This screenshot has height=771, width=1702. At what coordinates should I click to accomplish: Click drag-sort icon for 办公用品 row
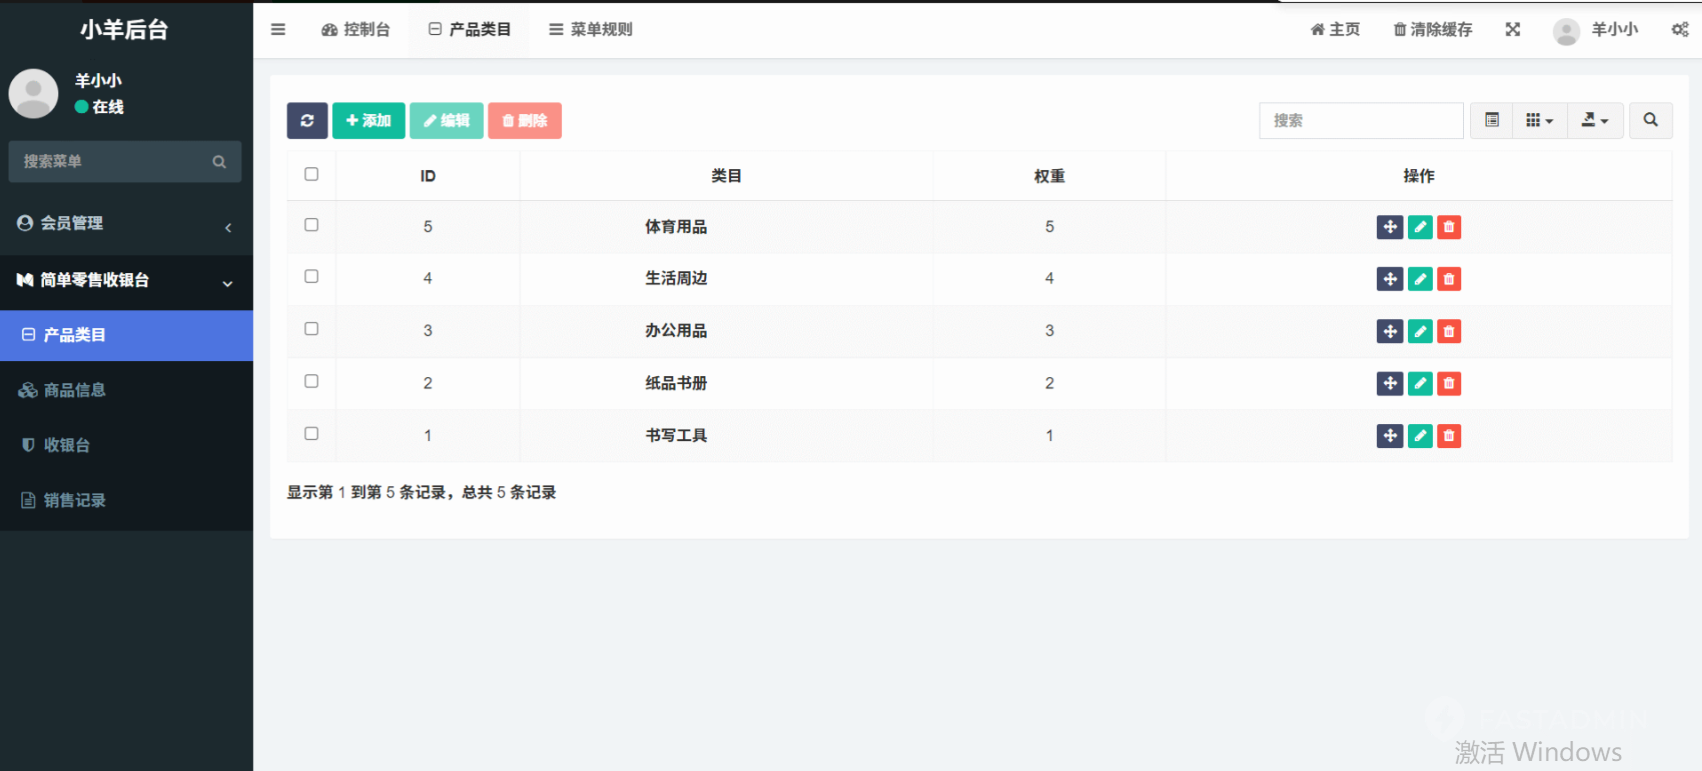(1390, 331)
